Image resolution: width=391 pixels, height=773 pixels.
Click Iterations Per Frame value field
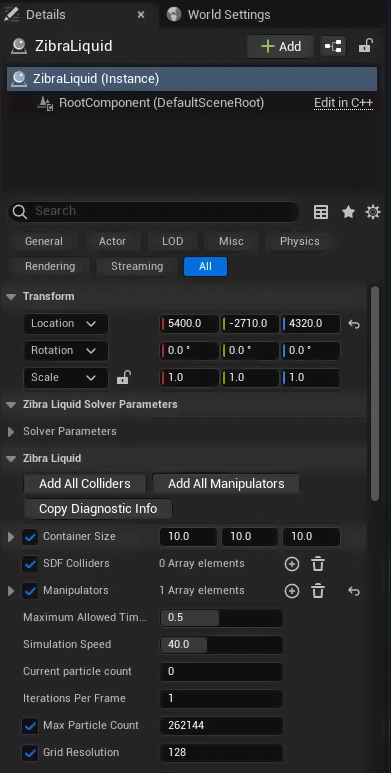coord(221,699)
